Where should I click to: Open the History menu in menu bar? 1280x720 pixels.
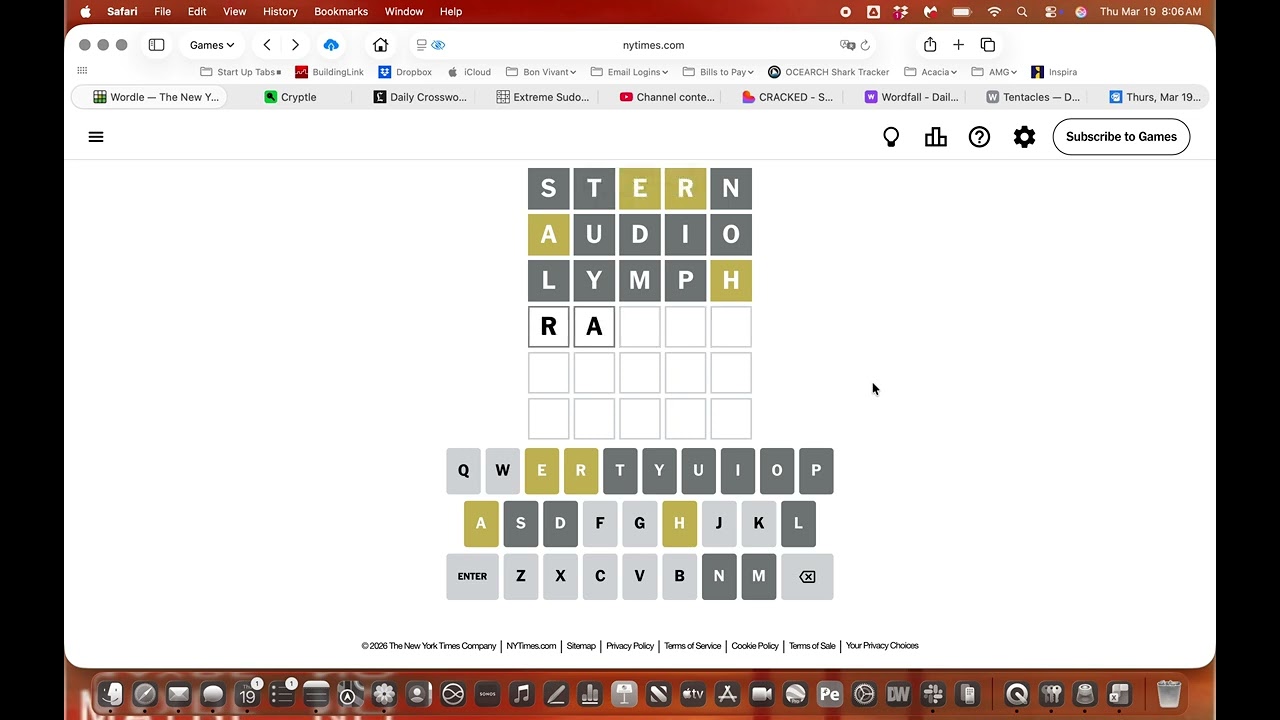(280, 12)
